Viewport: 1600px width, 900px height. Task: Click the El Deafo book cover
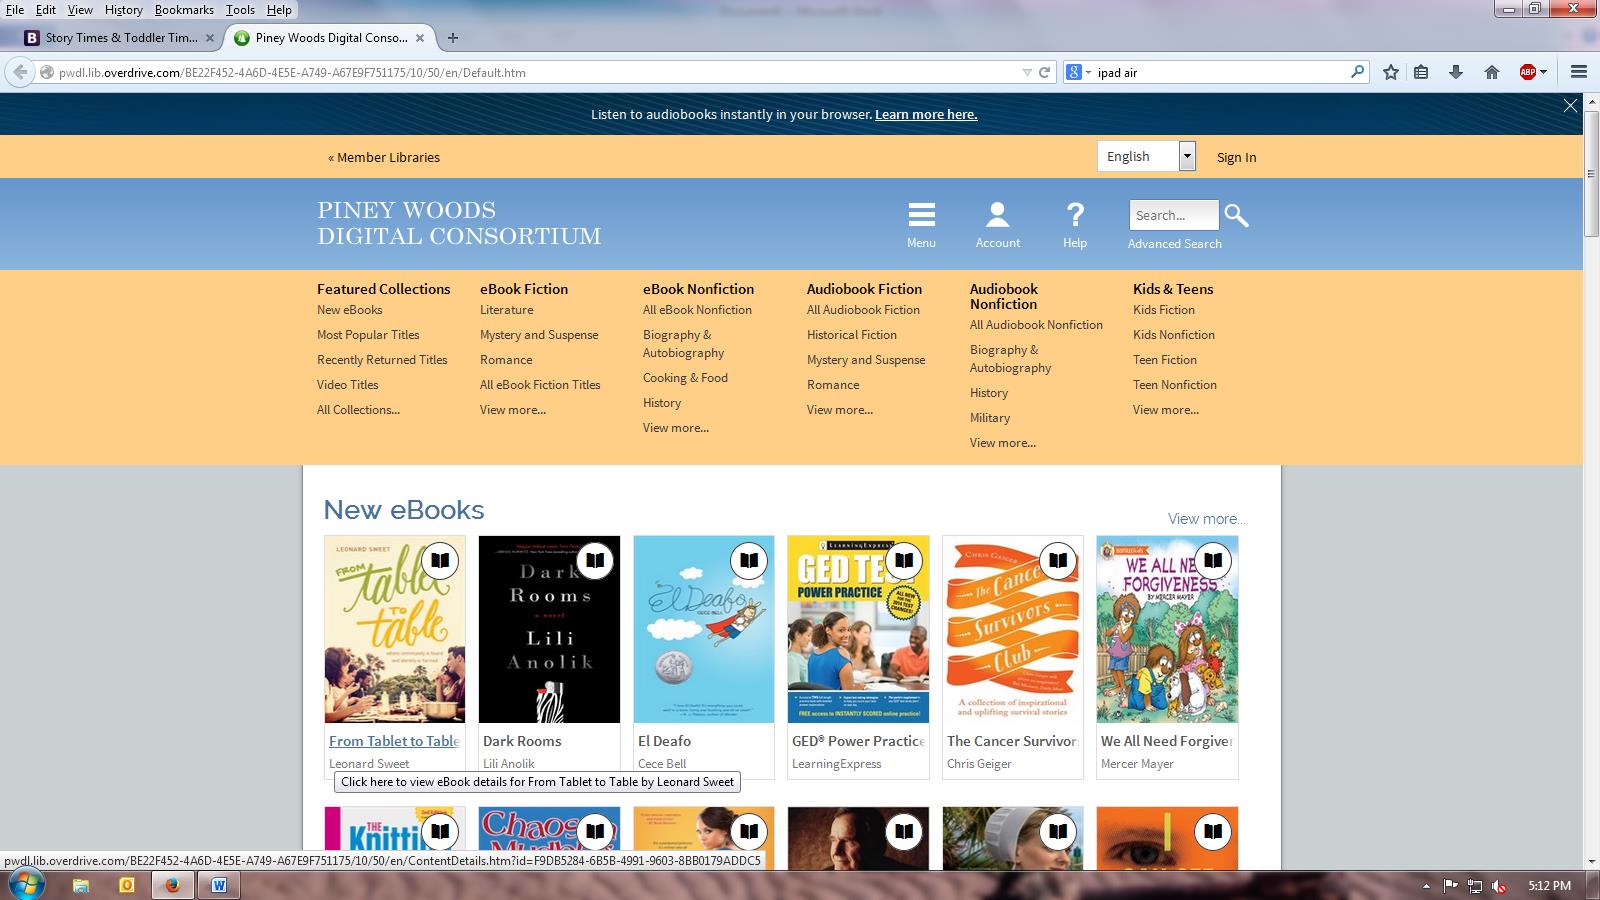click(x=703, y=629)
